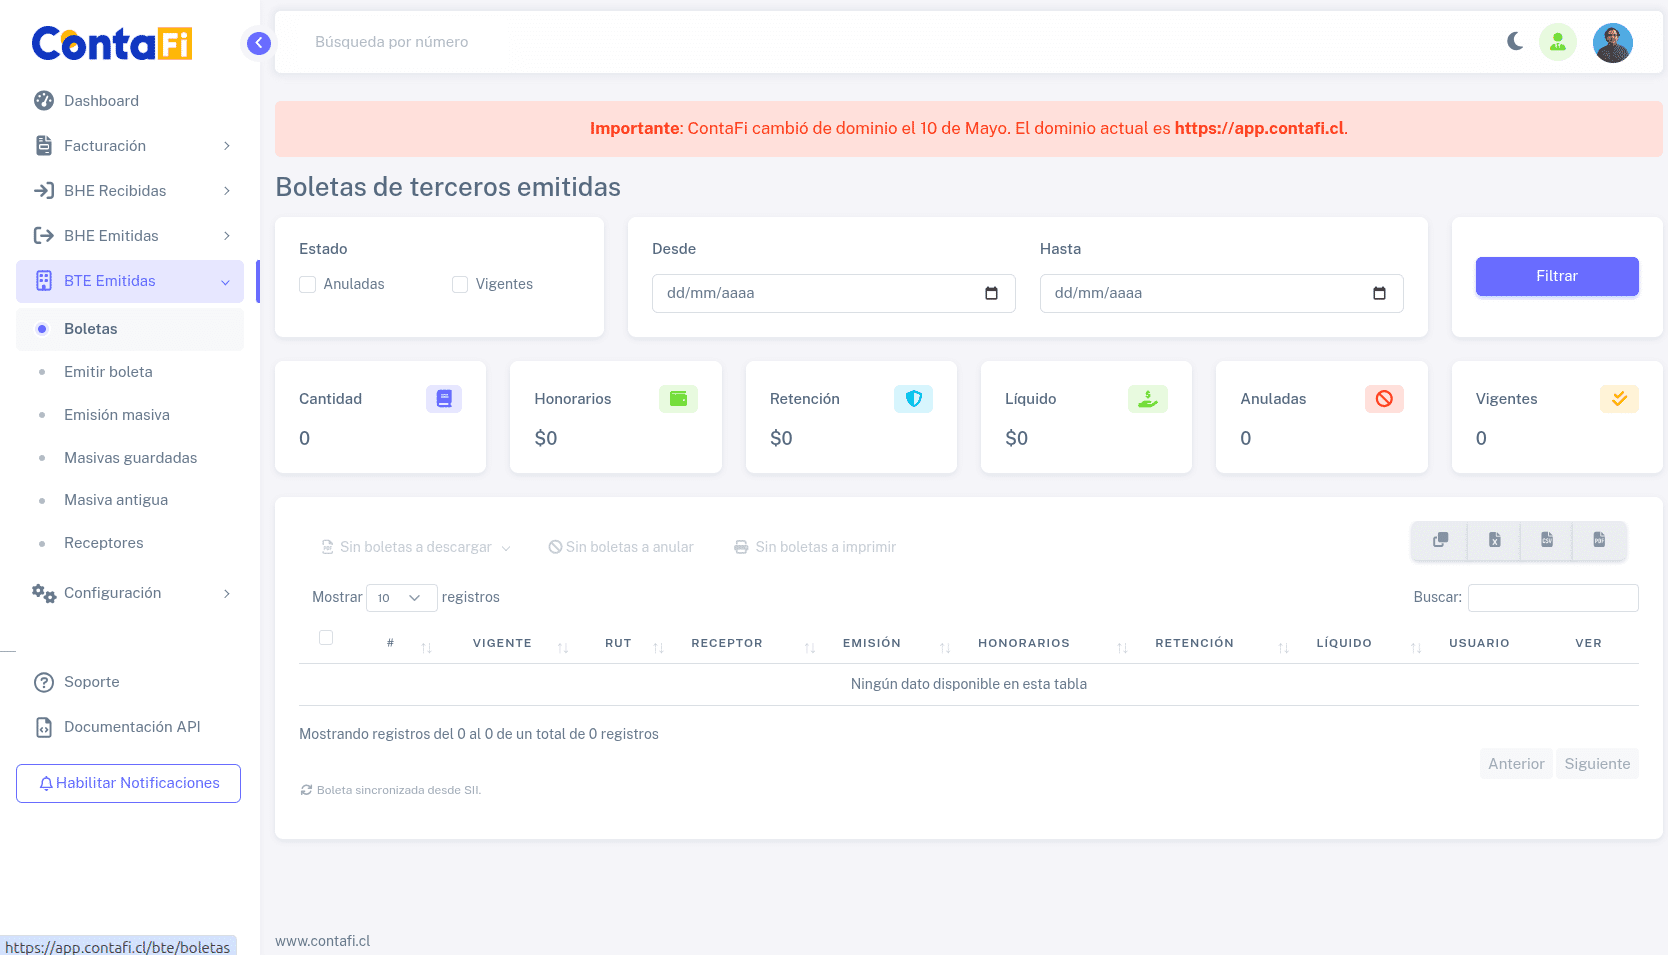Viewport: 1668px width, 955px height.
Task: Toggle dark mode with the moon icon
Action: (x=1515, y=42)
